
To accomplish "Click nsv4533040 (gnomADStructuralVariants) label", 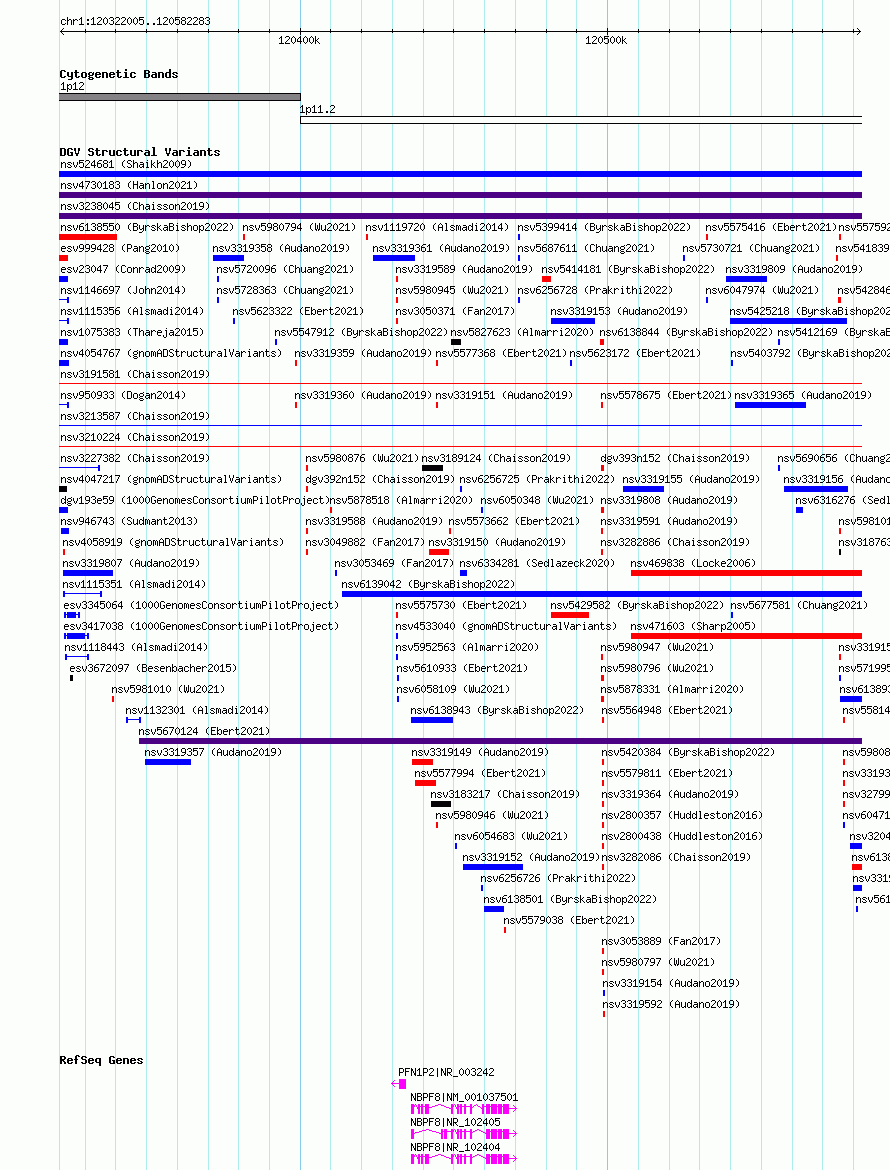I will pos(507,625).
